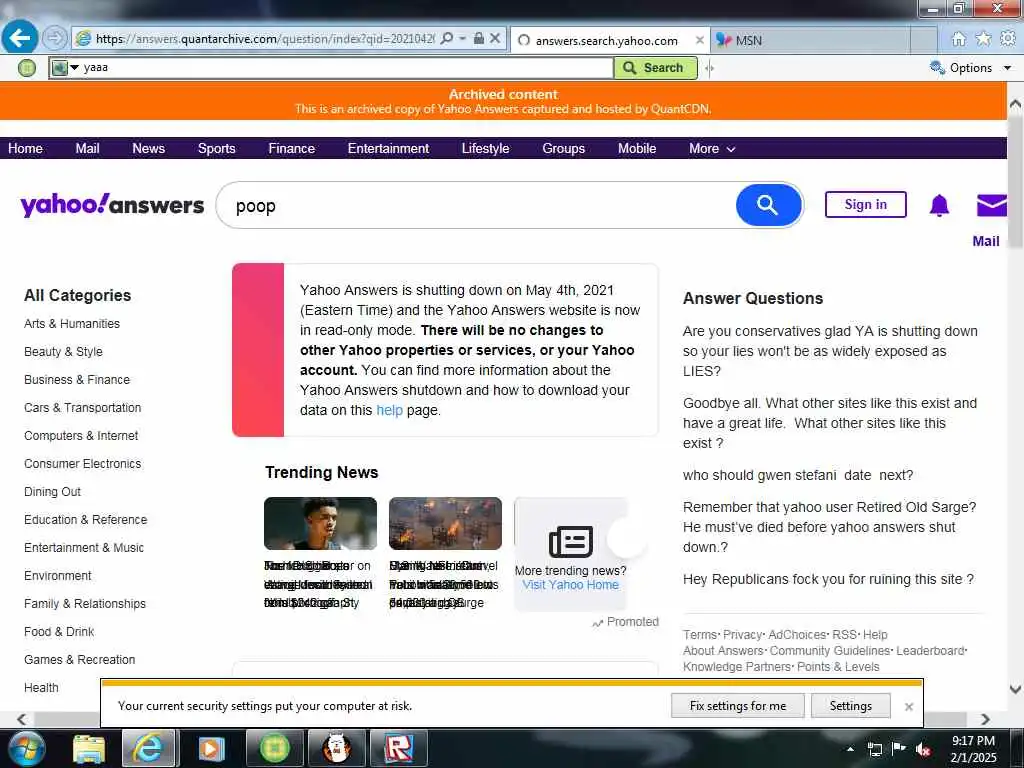
Task: Switch to the MSN tab
Action: (810, 40)
